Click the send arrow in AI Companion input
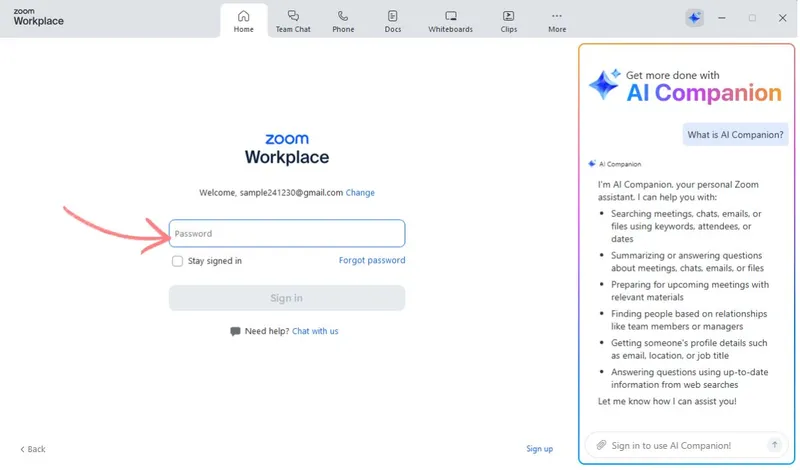The height and width of the screenshot is (470, 800). tap(774, 445)
